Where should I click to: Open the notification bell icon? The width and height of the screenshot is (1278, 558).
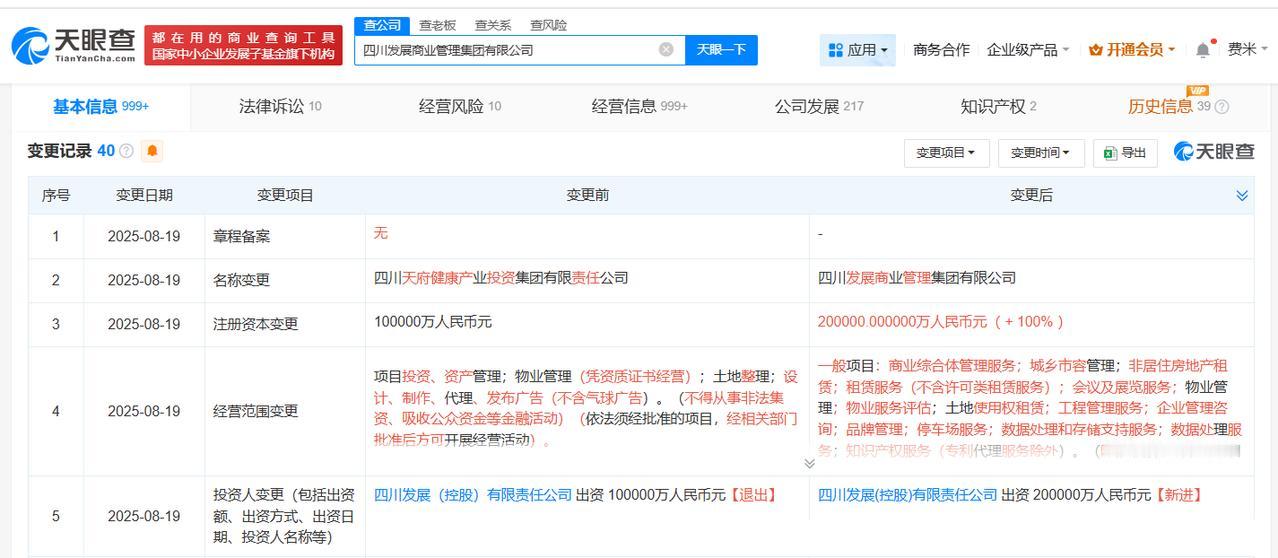[x=1203, y=49]
